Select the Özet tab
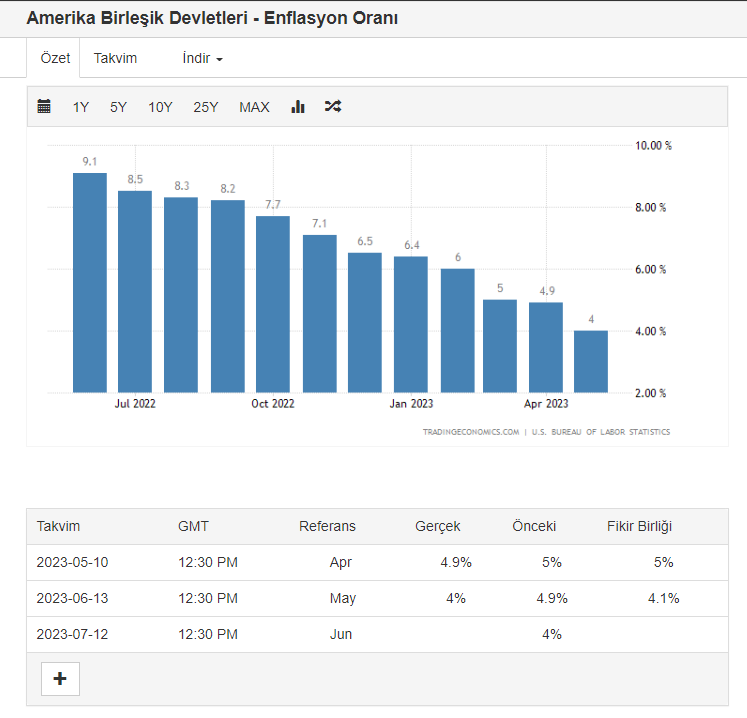The width and height of the screenshot is (747, 718). point(55,58)
